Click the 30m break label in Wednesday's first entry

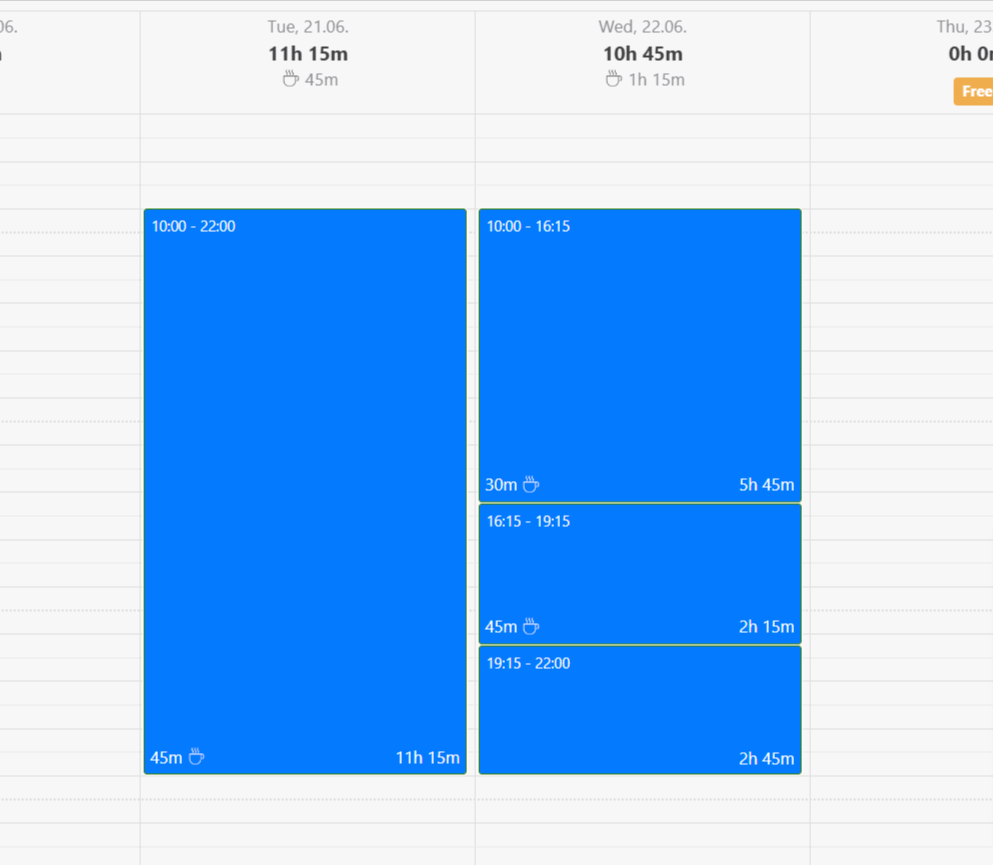coord(501,485)
